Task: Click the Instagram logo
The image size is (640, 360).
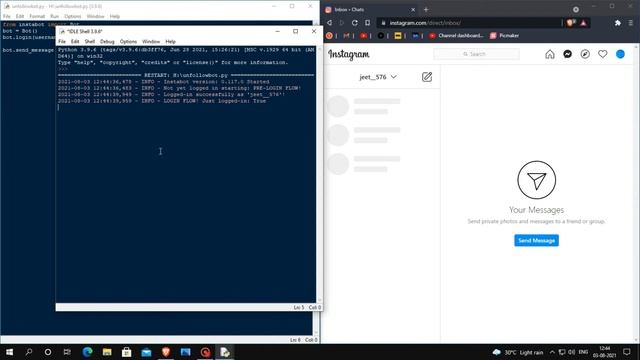Action: point(349,54)
